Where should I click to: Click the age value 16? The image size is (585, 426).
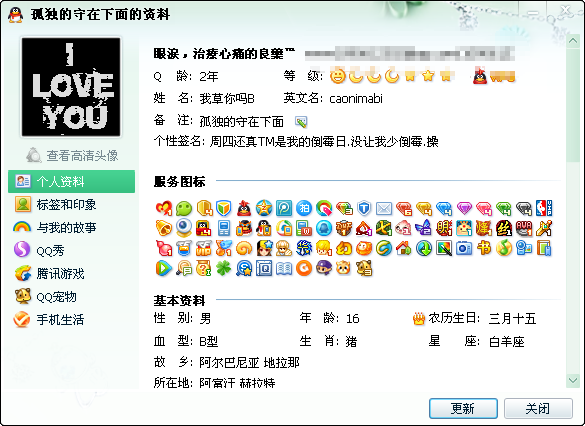353,318
